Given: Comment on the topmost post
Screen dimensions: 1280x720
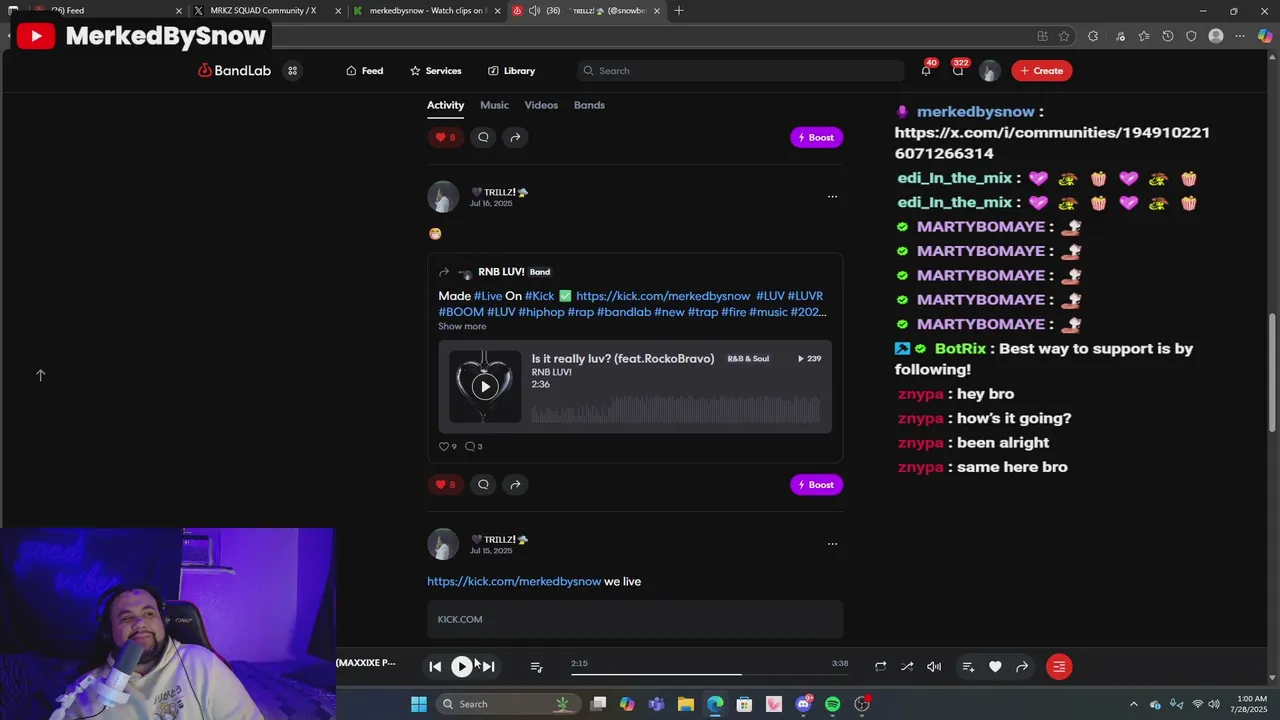Looking at the screenshot, I should pos(483,137).
